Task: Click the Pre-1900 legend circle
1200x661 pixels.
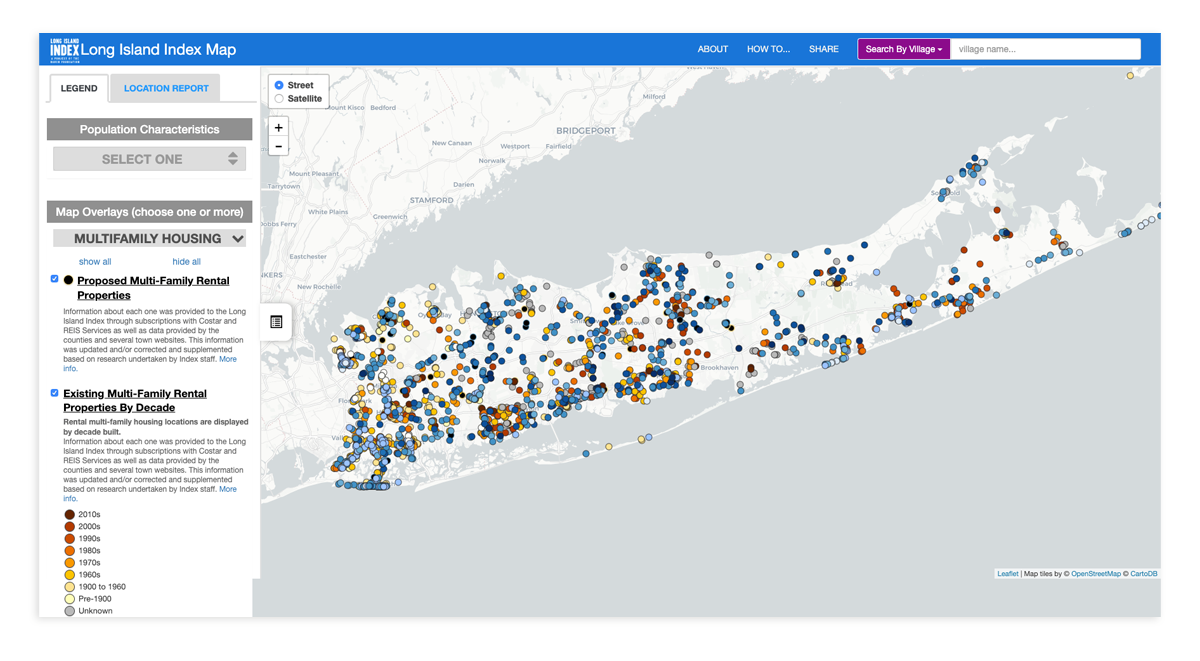Action: click(70, 599)
